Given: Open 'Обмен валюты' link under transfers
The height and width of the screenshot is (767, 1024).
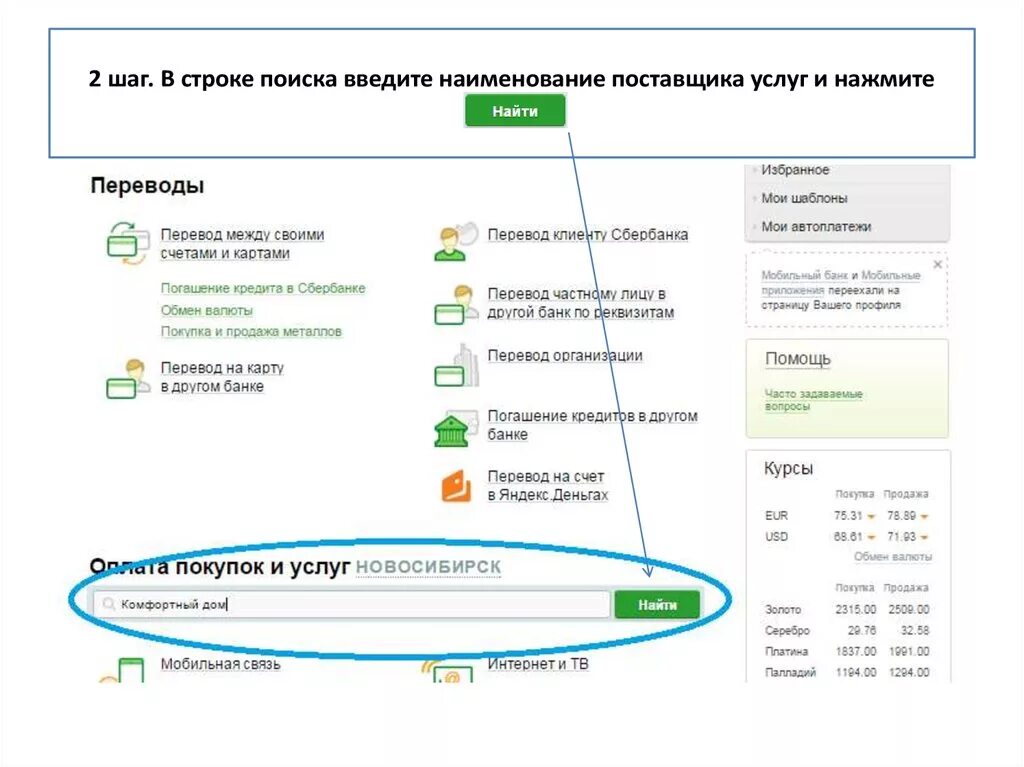Looking at the screenshot, I should click(x=206, y=310).
